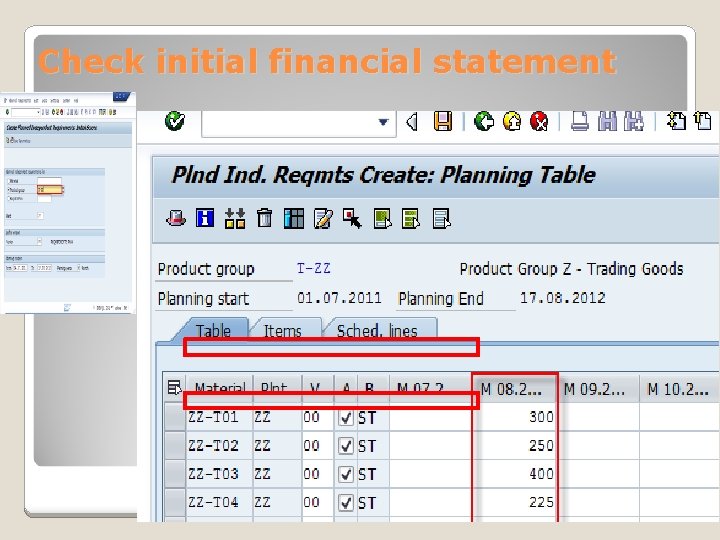This screenshot has height=540, width=720.
Task: Open the Sched. lines tab
Action: pos(377,331)
